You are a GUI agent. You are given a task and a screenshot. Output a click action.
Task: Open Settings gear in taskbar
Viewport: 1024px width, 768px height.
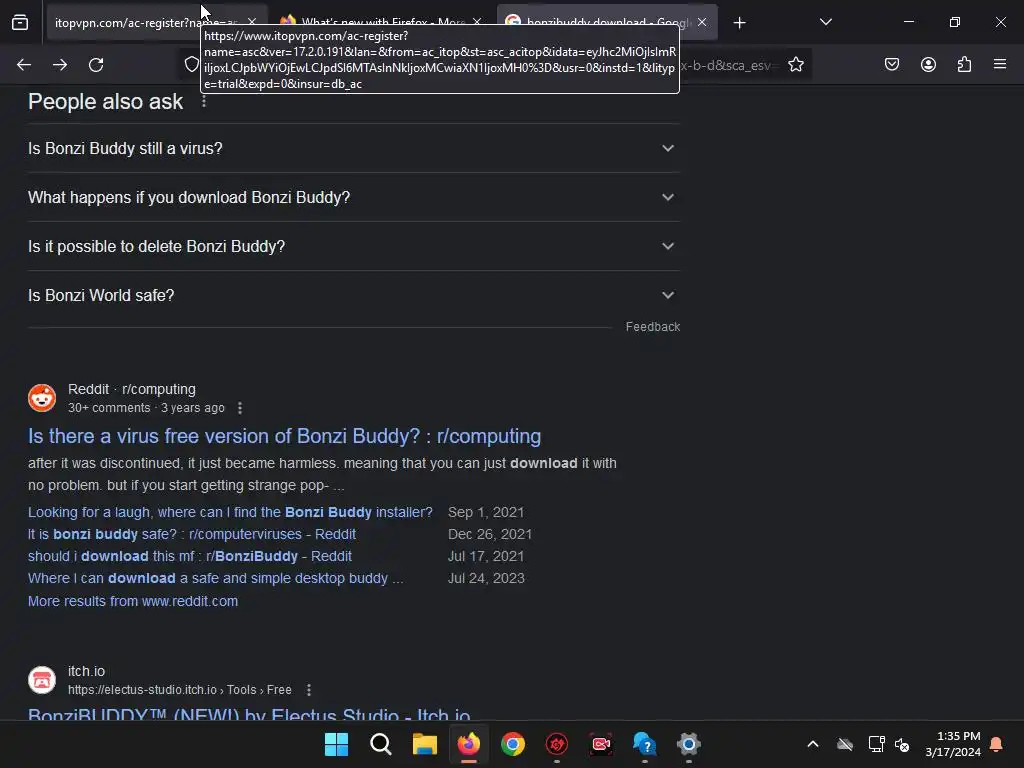[688, 744]
